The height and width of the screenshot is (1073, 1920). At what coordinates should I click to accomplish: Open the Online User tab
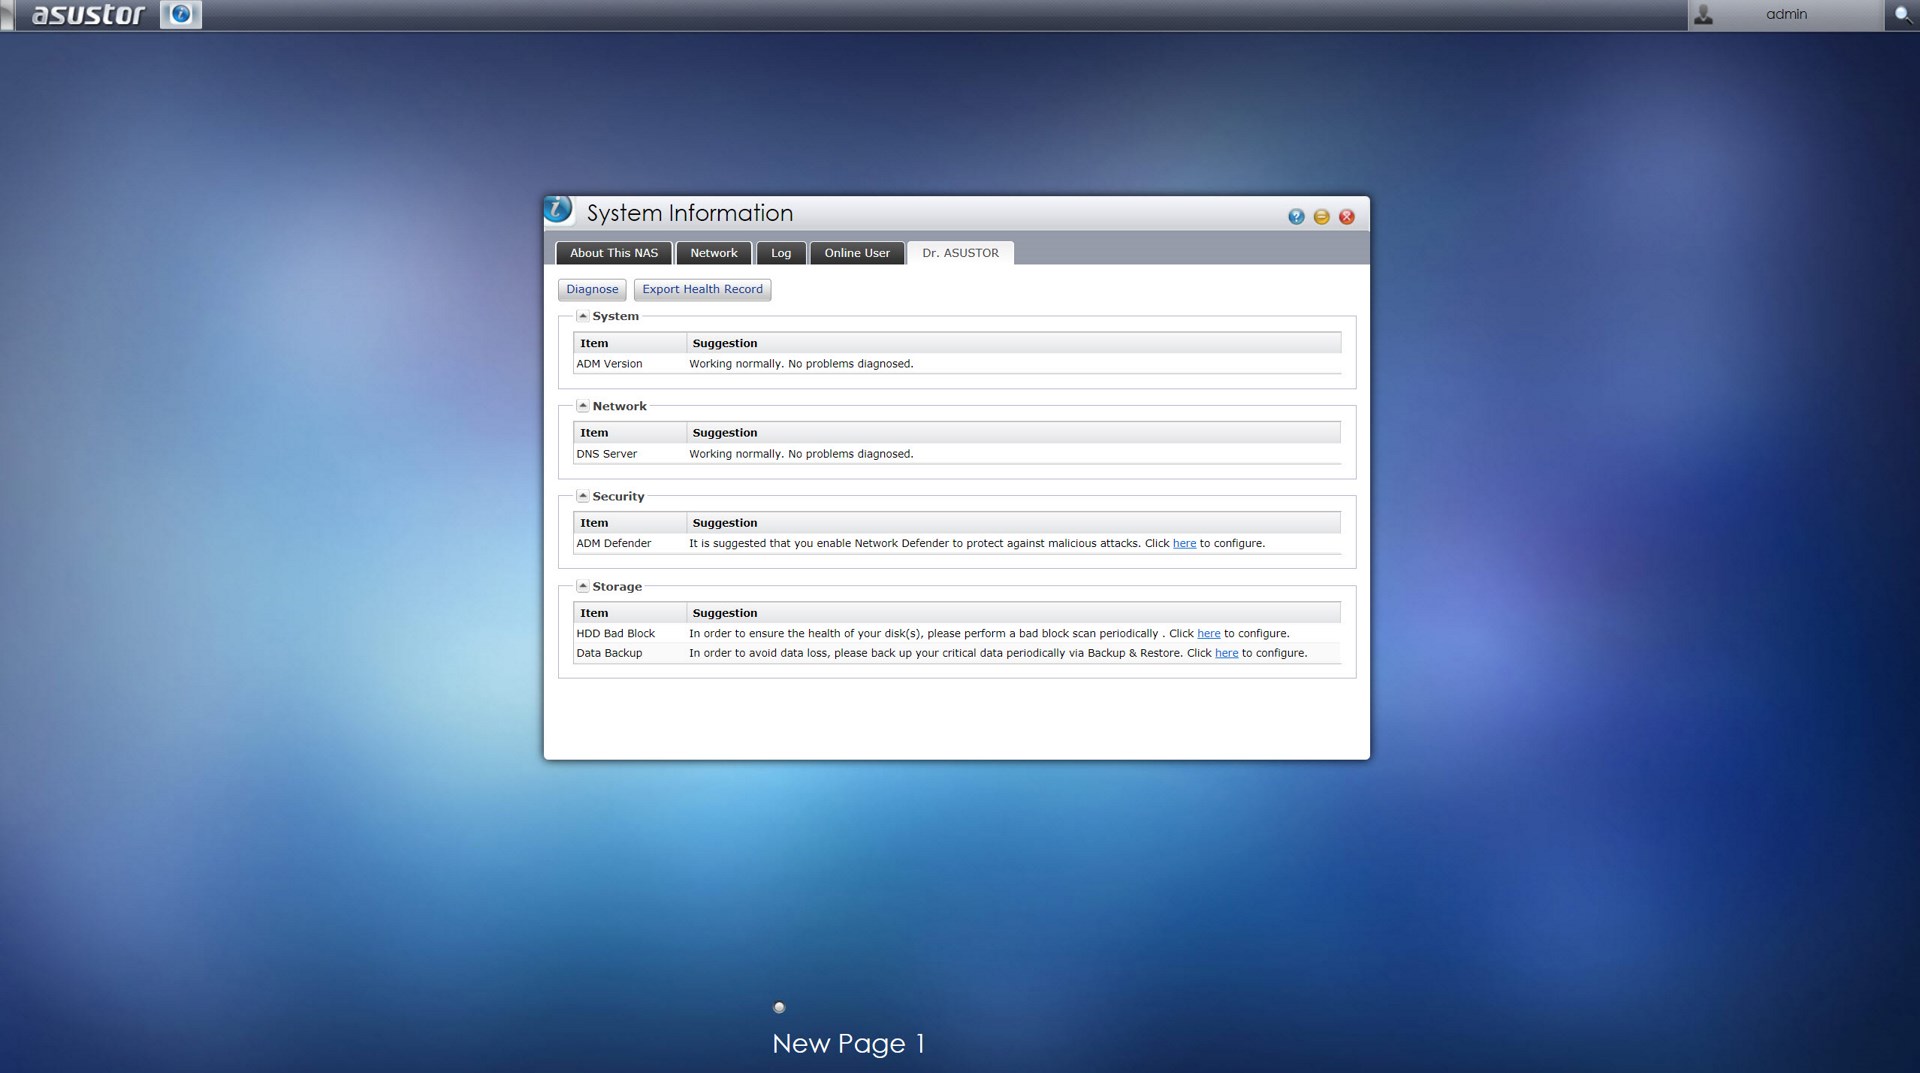point(857,253)
